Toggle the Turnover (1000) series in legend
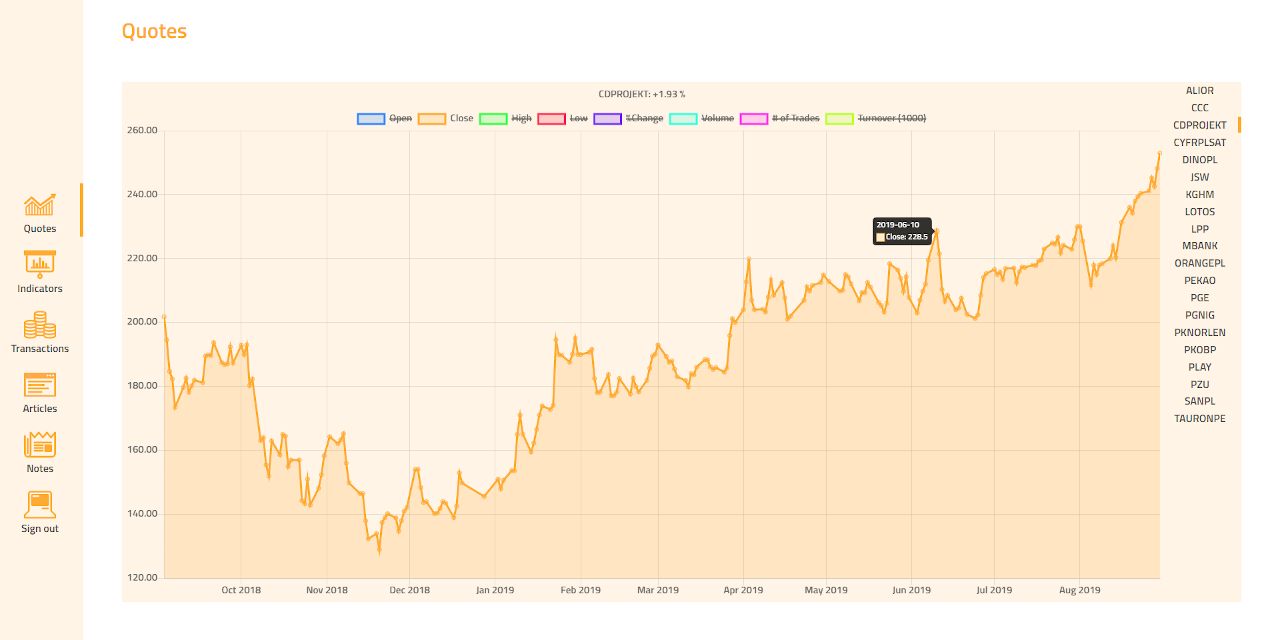Viewport: 1280px width, 640px height. point(876,118)
